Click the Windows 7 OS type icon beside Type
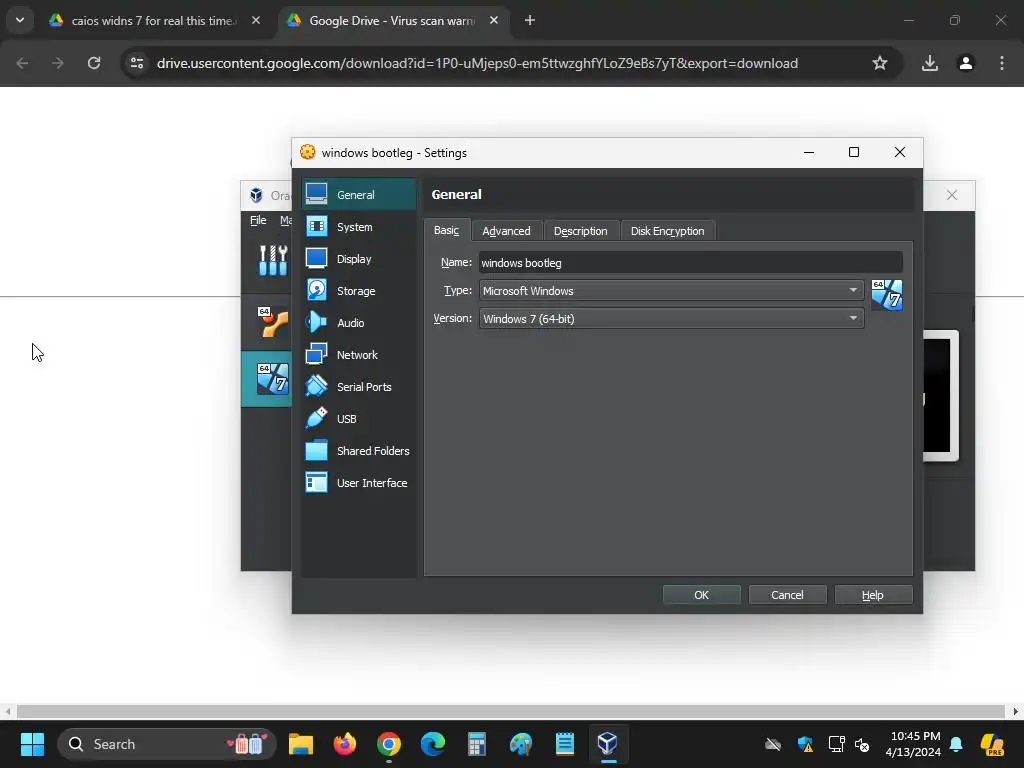 point(887,295)
